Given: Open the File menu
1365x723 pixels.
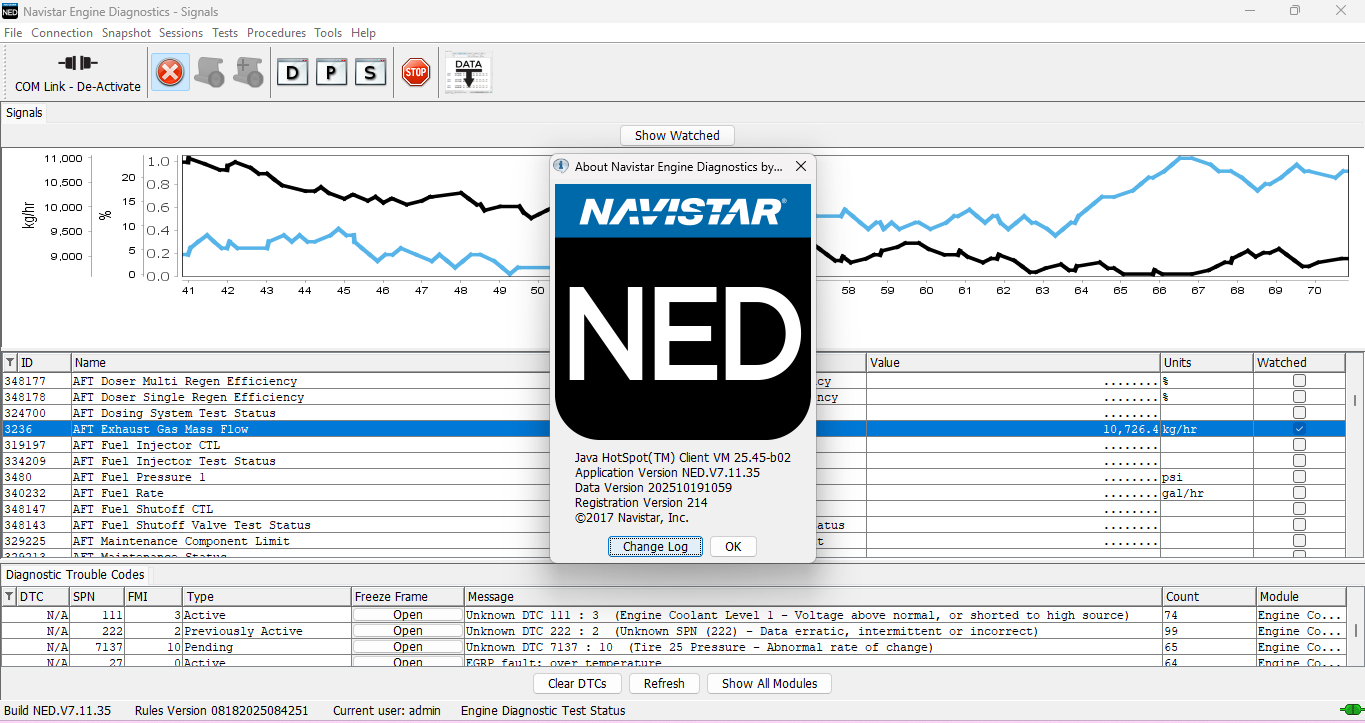Looking at the screenshot, I should coord(13,33).
